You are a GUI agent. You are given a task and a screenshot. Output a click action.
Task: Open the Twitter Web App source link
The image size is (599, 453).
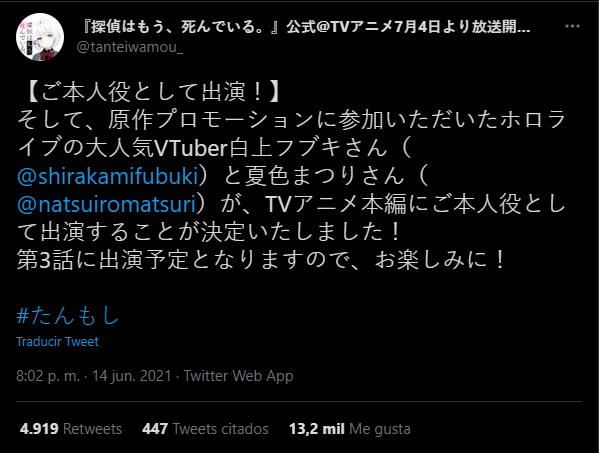[x=238, y=376]
